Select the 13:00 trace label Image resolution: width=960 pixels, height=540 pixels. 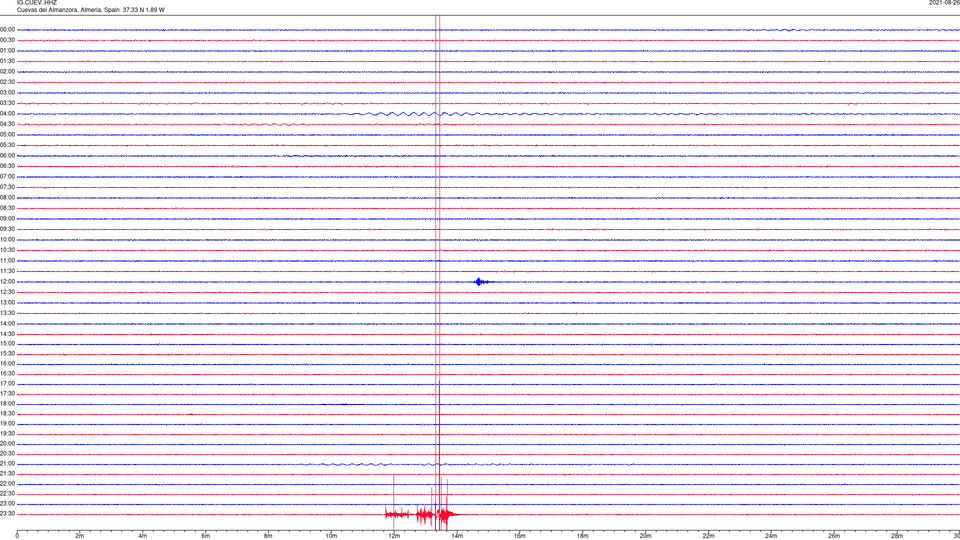coord(7,302)
